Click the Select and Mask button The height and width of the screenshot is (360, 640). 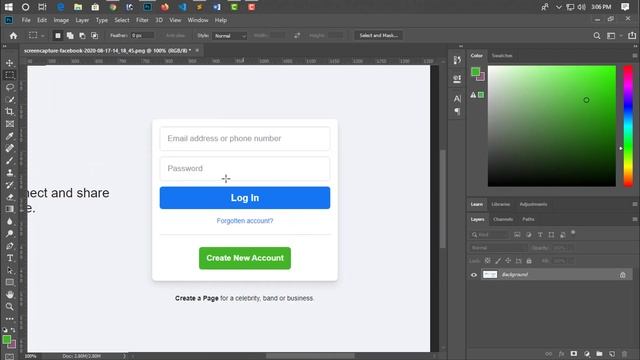click(378, 36)
